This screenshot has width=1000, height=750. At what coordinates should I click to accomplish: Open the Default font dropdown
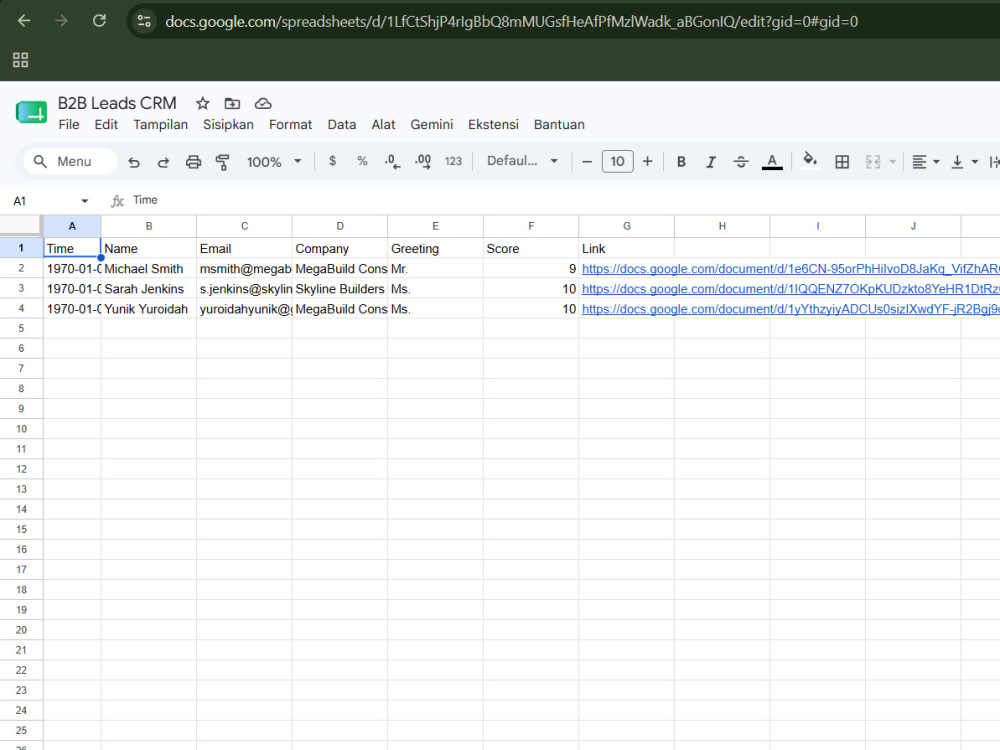pyautogui.click(x=522, y=161)
